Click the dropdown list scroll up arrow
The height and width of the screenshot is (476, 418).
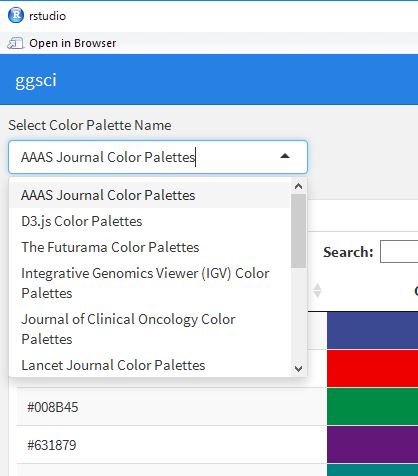pyautogui.click(x=299, y=186)
